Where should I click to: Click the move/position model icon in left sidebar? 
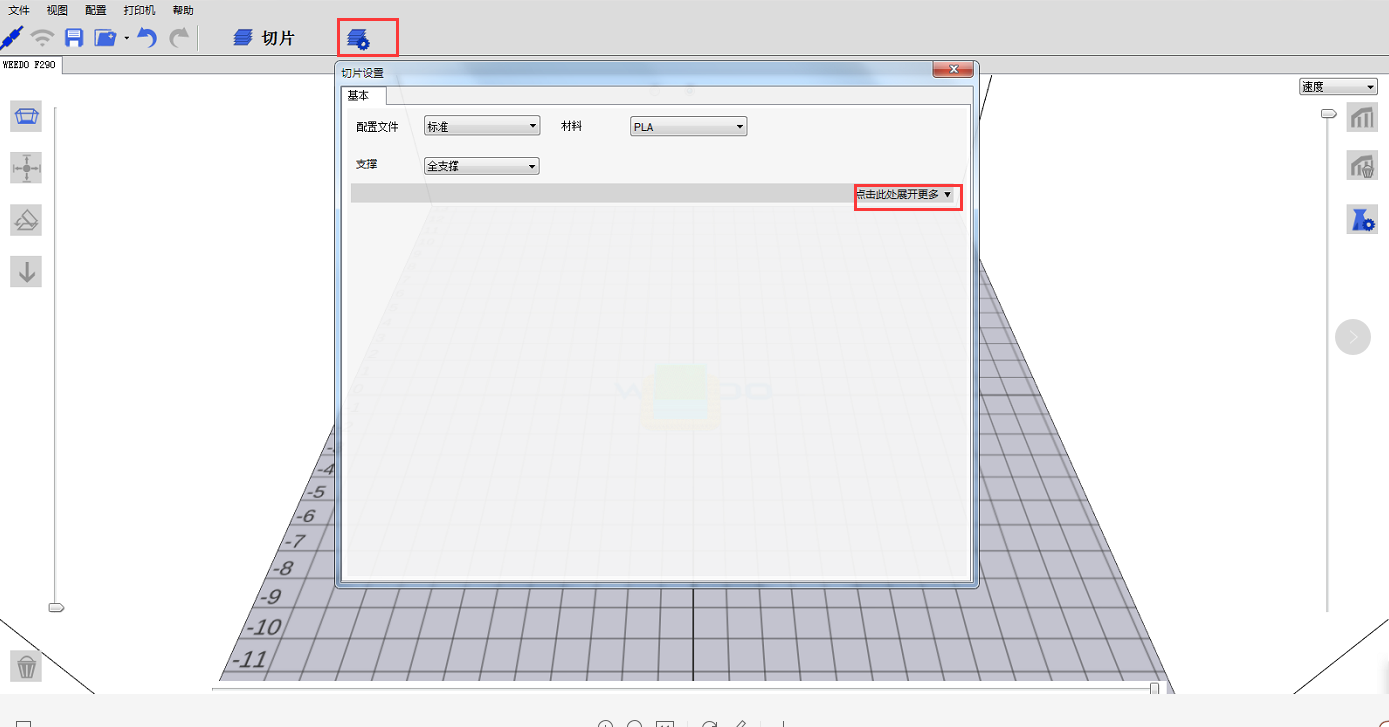pos(26,168)
